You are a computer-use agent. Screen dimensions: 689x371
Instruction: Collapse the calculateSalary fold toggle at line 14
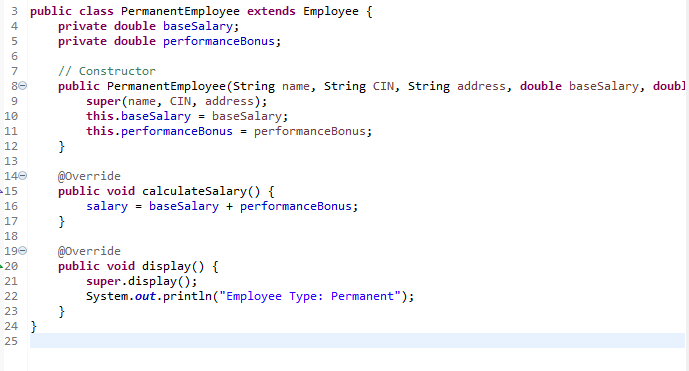pyautogui.click(x=23, y=176)
